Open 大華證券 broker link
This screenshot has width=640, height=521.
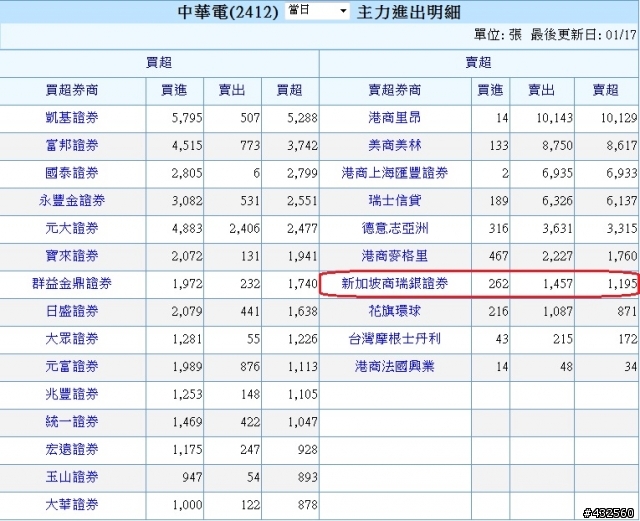(x=72, y=505)
